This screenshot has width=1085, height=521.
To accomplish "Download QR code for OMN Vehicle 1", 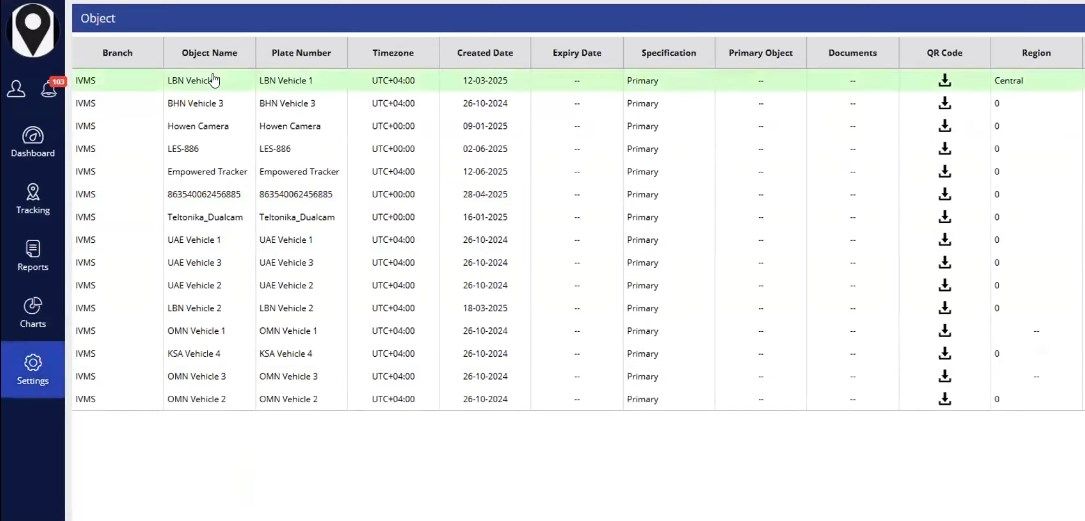I will coord(945,331).
